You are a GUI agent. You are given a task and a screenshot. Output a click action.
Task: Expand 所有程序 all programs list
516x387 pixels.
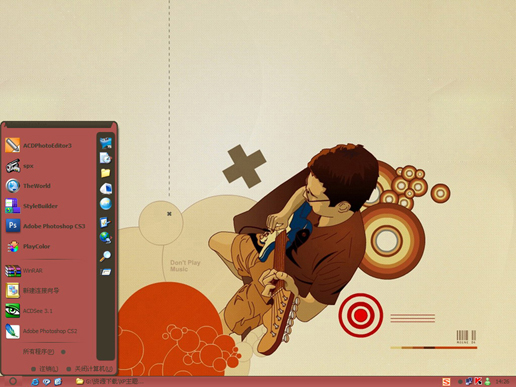click(44, 352)
